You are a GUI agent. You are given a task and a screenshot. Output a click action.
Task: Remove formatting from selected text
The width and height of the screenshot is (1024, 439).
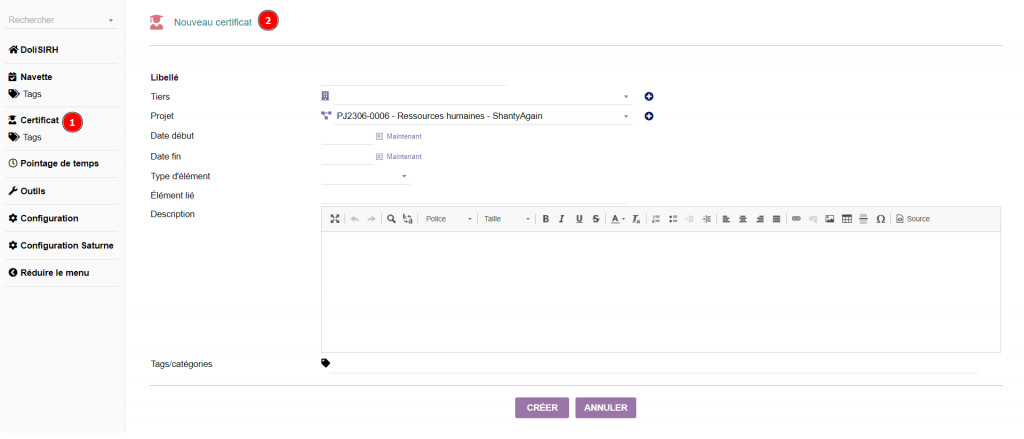click(x=636, y=219)
